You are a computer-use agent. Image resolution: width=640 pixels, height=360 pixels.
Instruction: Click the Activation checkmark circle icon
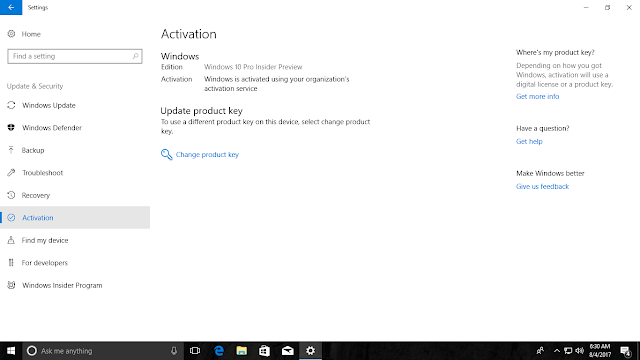tap(11, 218)
